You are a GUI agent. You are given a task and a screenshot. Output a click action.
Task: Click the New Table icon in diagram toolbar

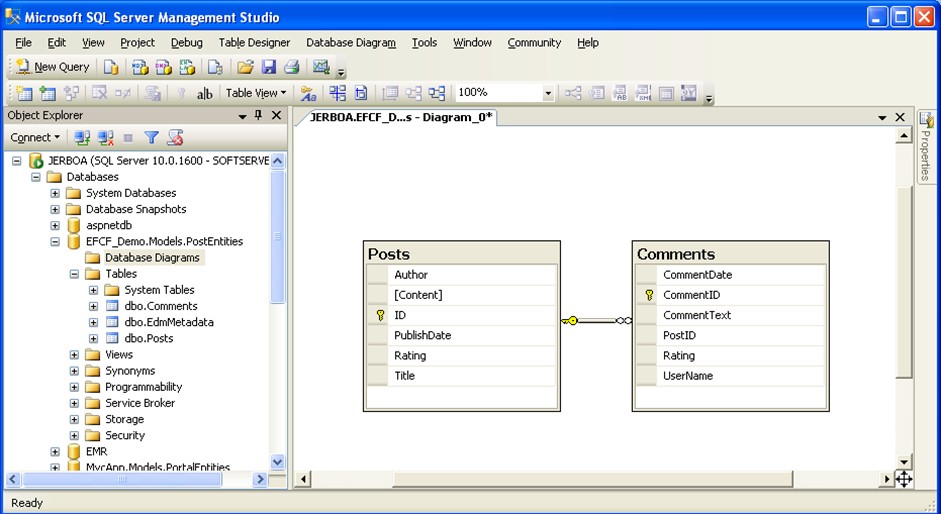24,93
